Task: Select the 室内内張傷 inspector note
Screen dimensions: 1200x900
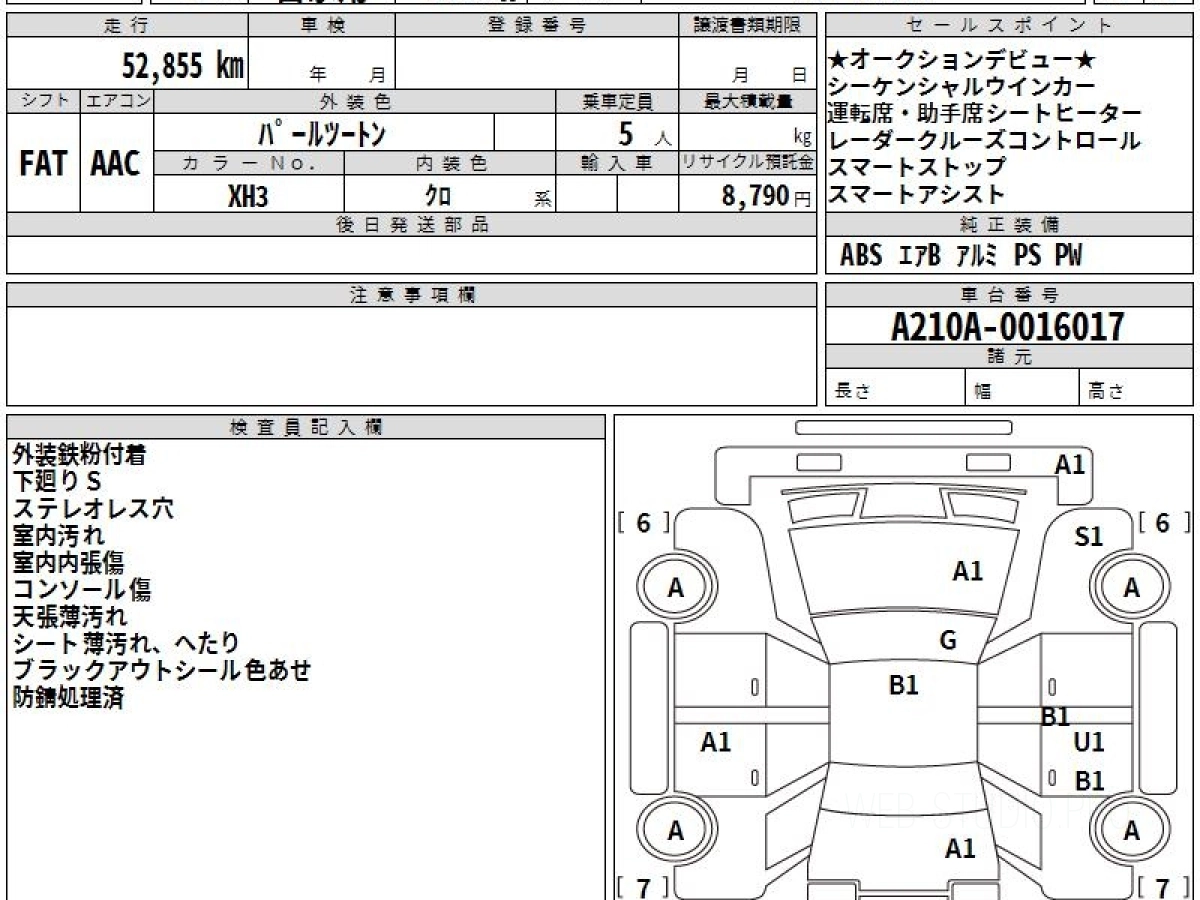Action: click(x=69, y=563)
